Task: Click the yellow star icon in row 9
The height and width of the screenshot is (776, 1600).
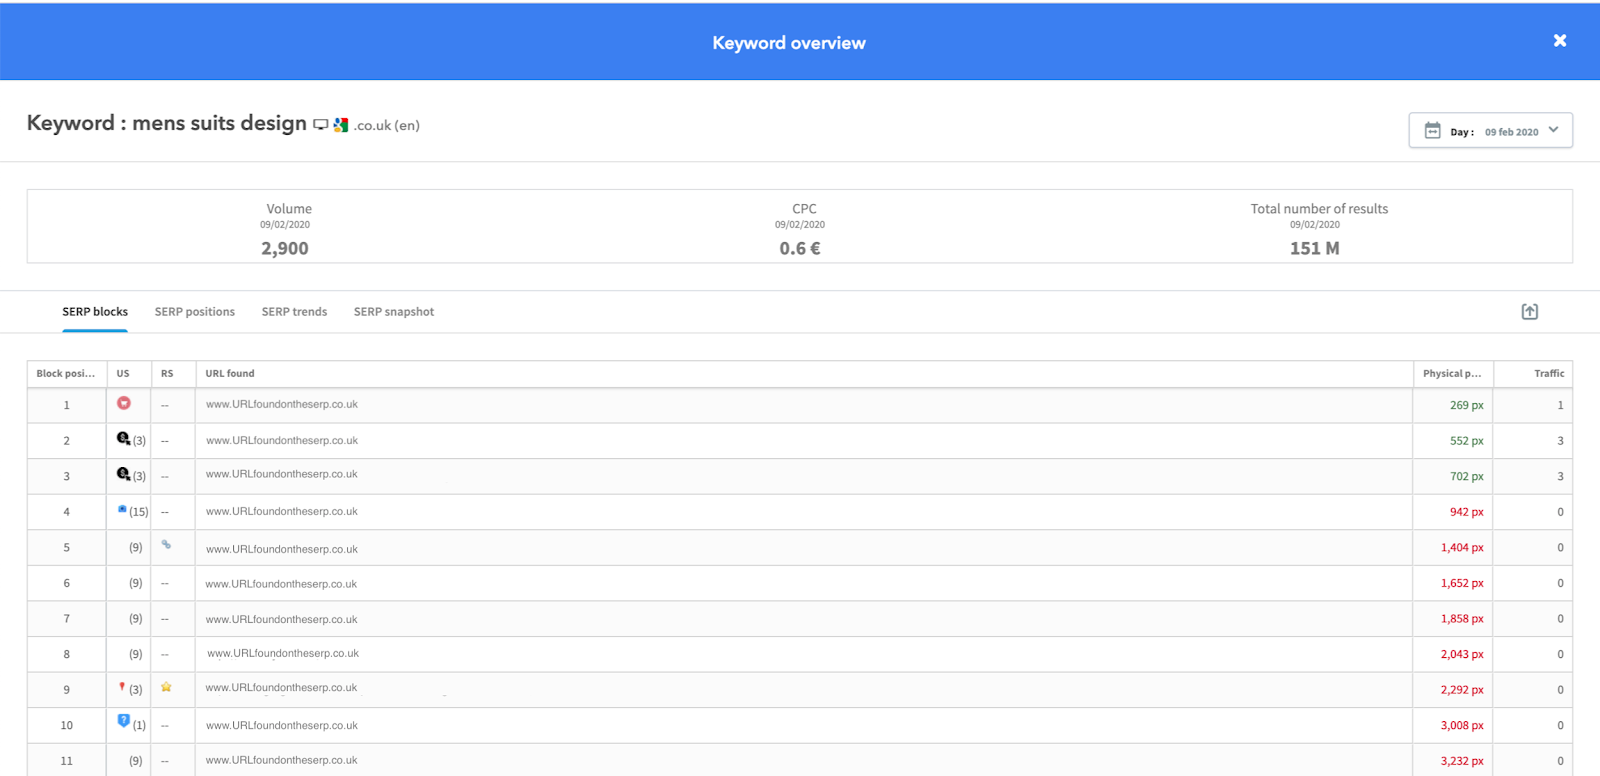Action: point(166,687)
